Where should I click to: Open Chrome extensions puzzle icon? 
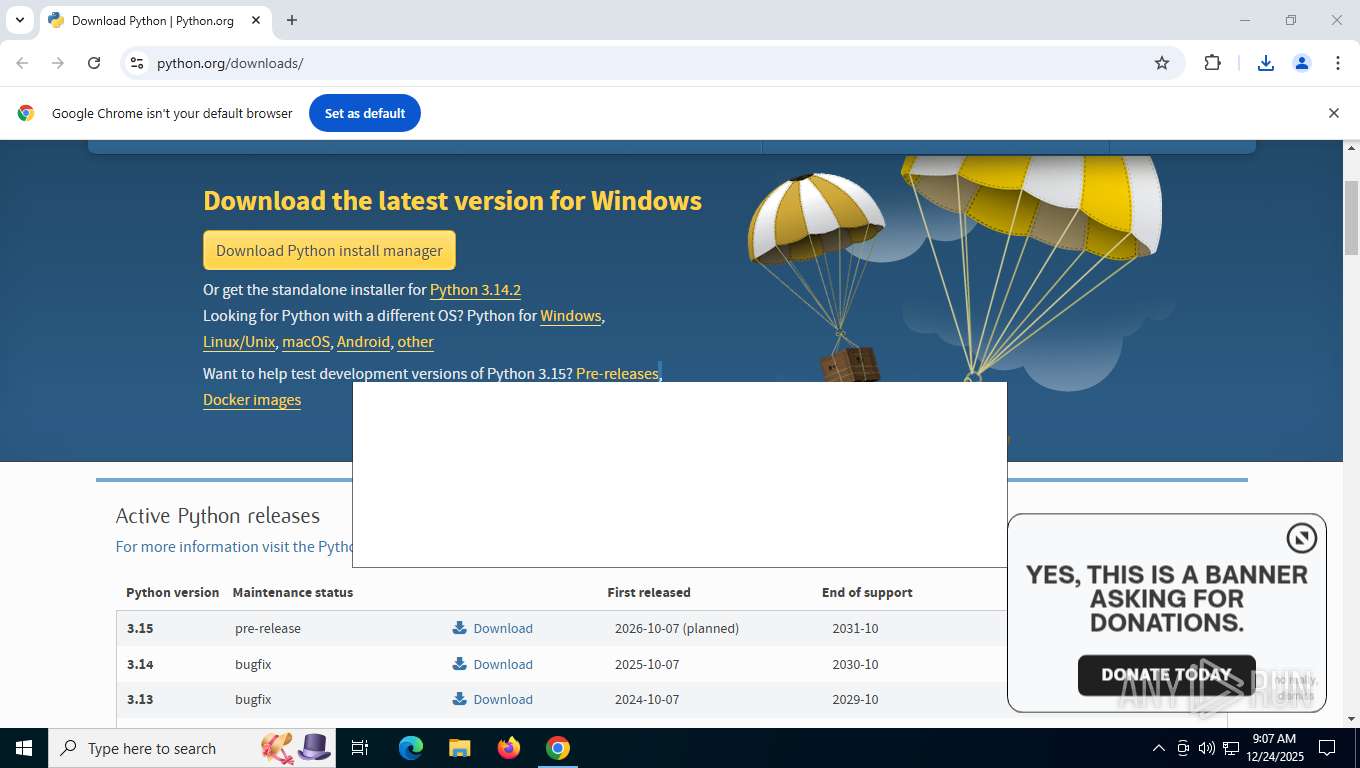pos(1212,63)
